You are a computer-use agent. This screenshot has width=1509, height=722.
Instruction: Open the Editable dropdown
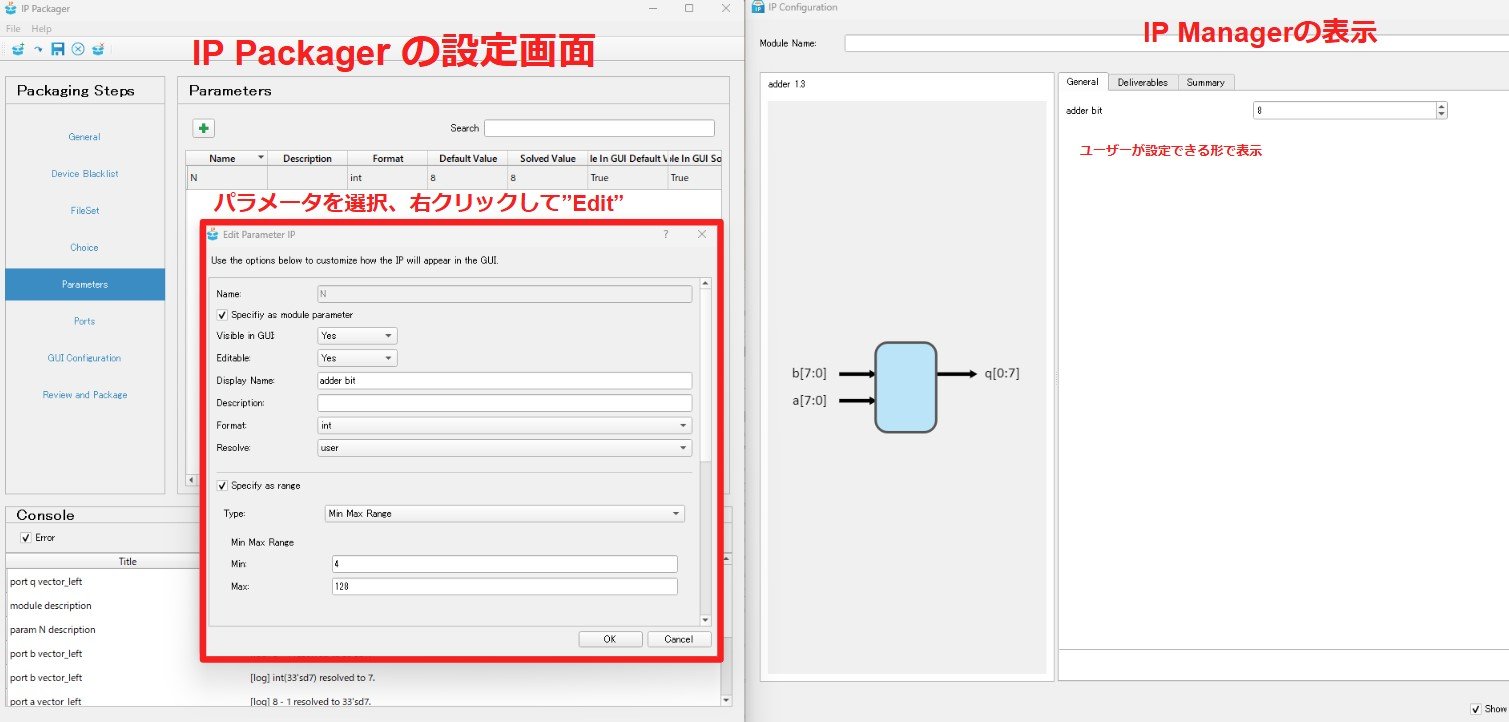coord(357,358)
